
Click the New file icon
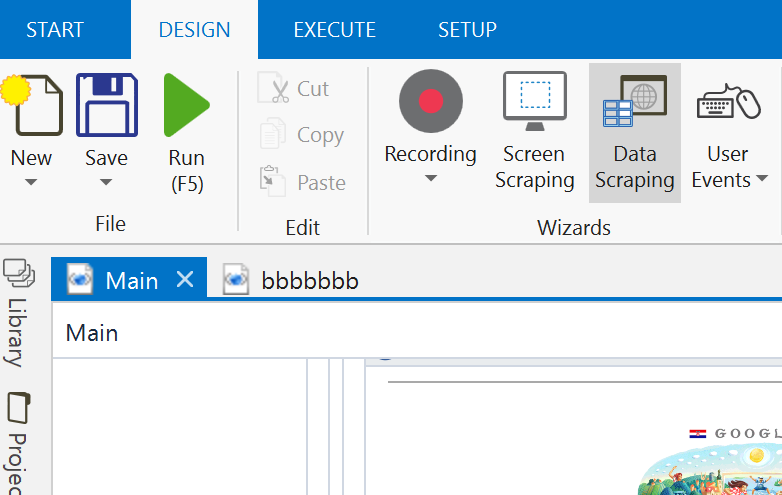pos(32,105)
